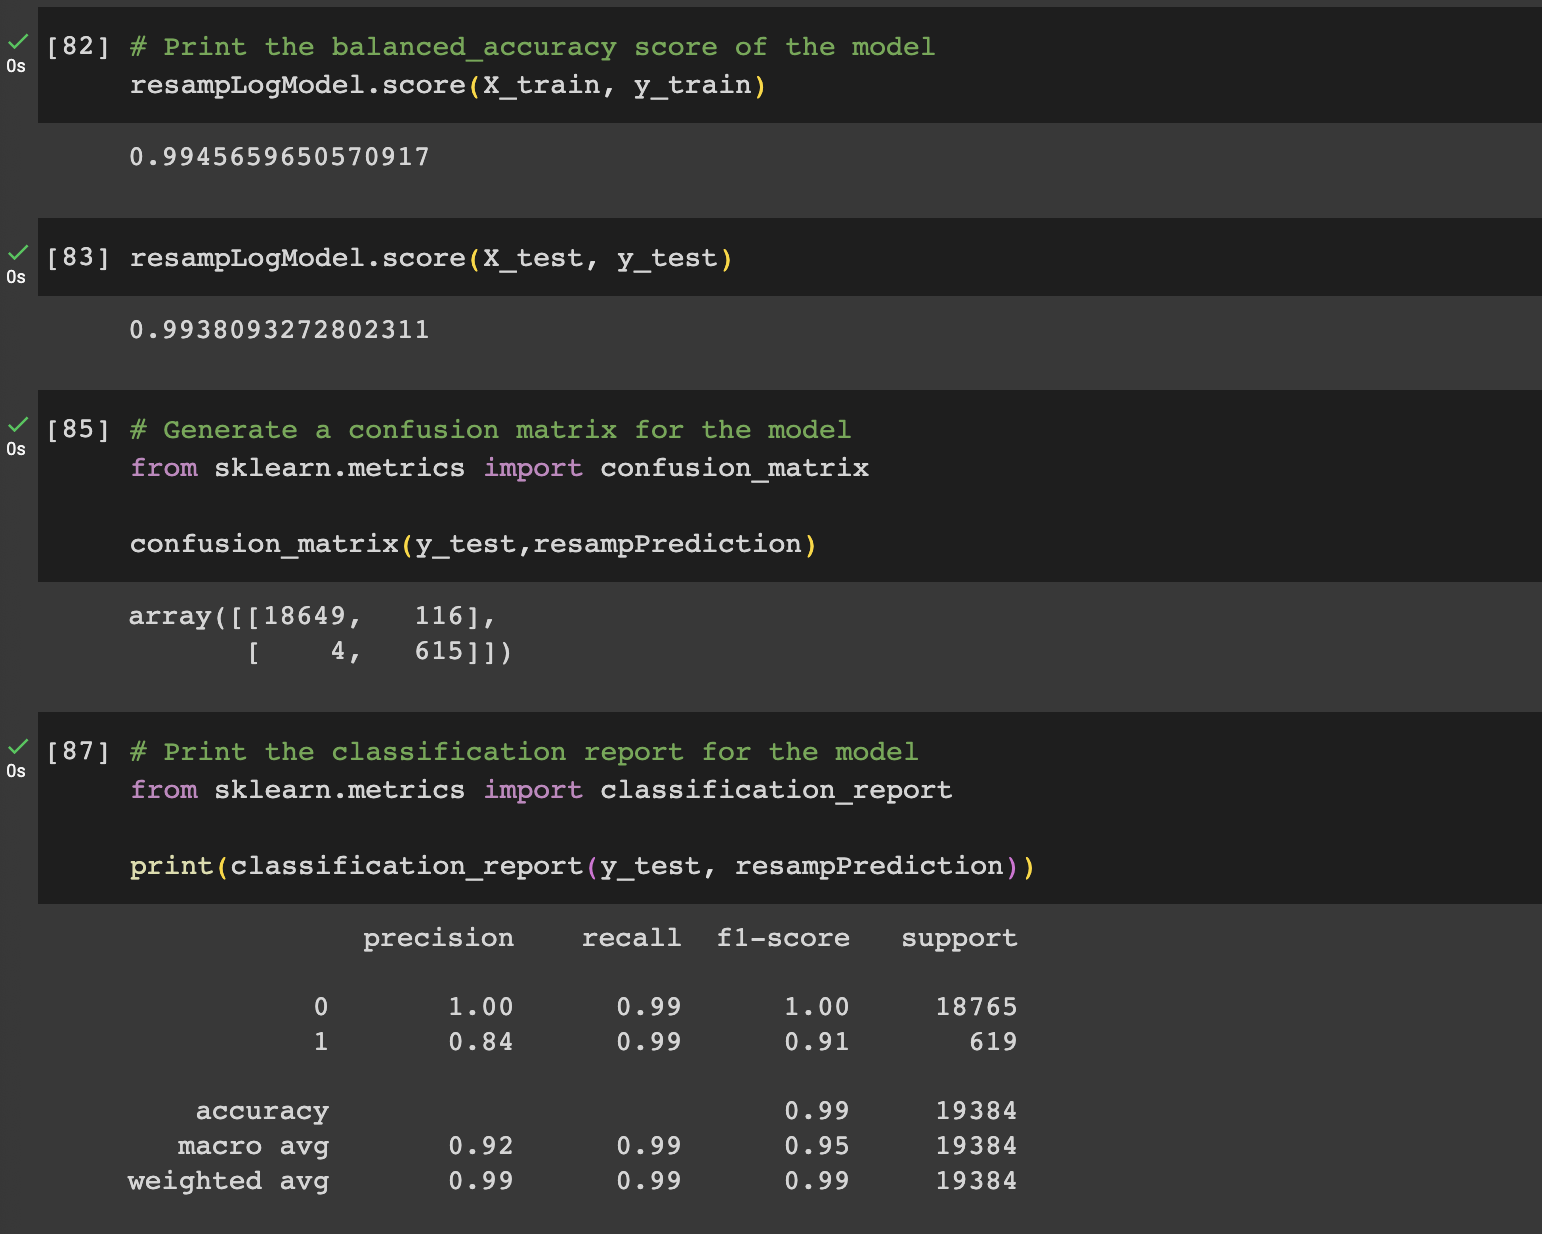Click the resampLogModel.score X_test line
Image resolution: width=1542 pixels, height=1234 pixels.
[430, 257]
